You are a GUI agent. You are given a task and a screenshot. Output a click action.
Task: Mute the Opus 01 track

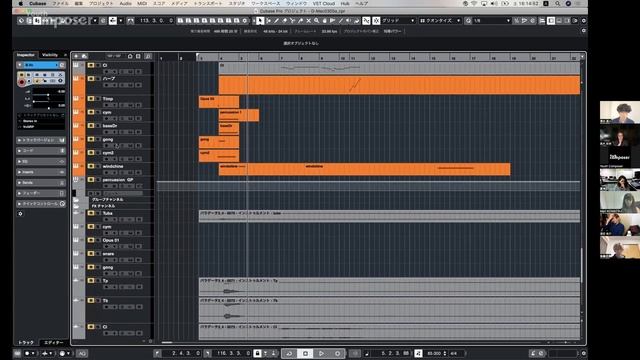91,240
